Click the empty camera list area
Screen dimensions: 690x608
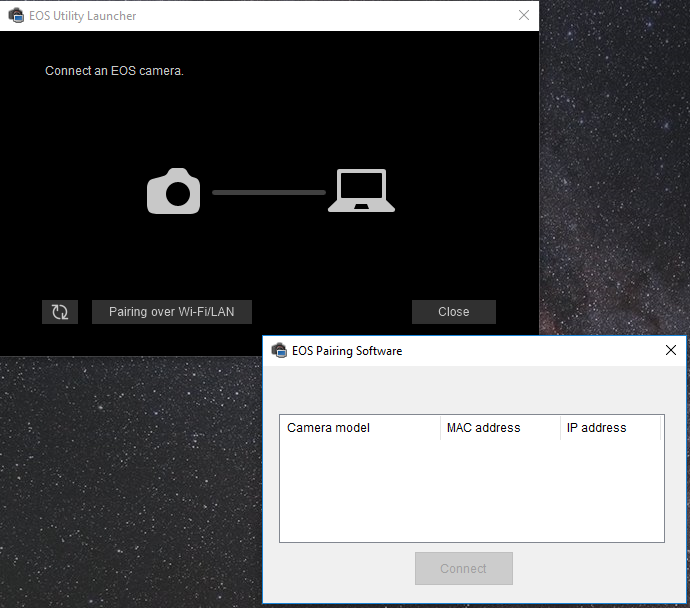click(x=471, y=490)
